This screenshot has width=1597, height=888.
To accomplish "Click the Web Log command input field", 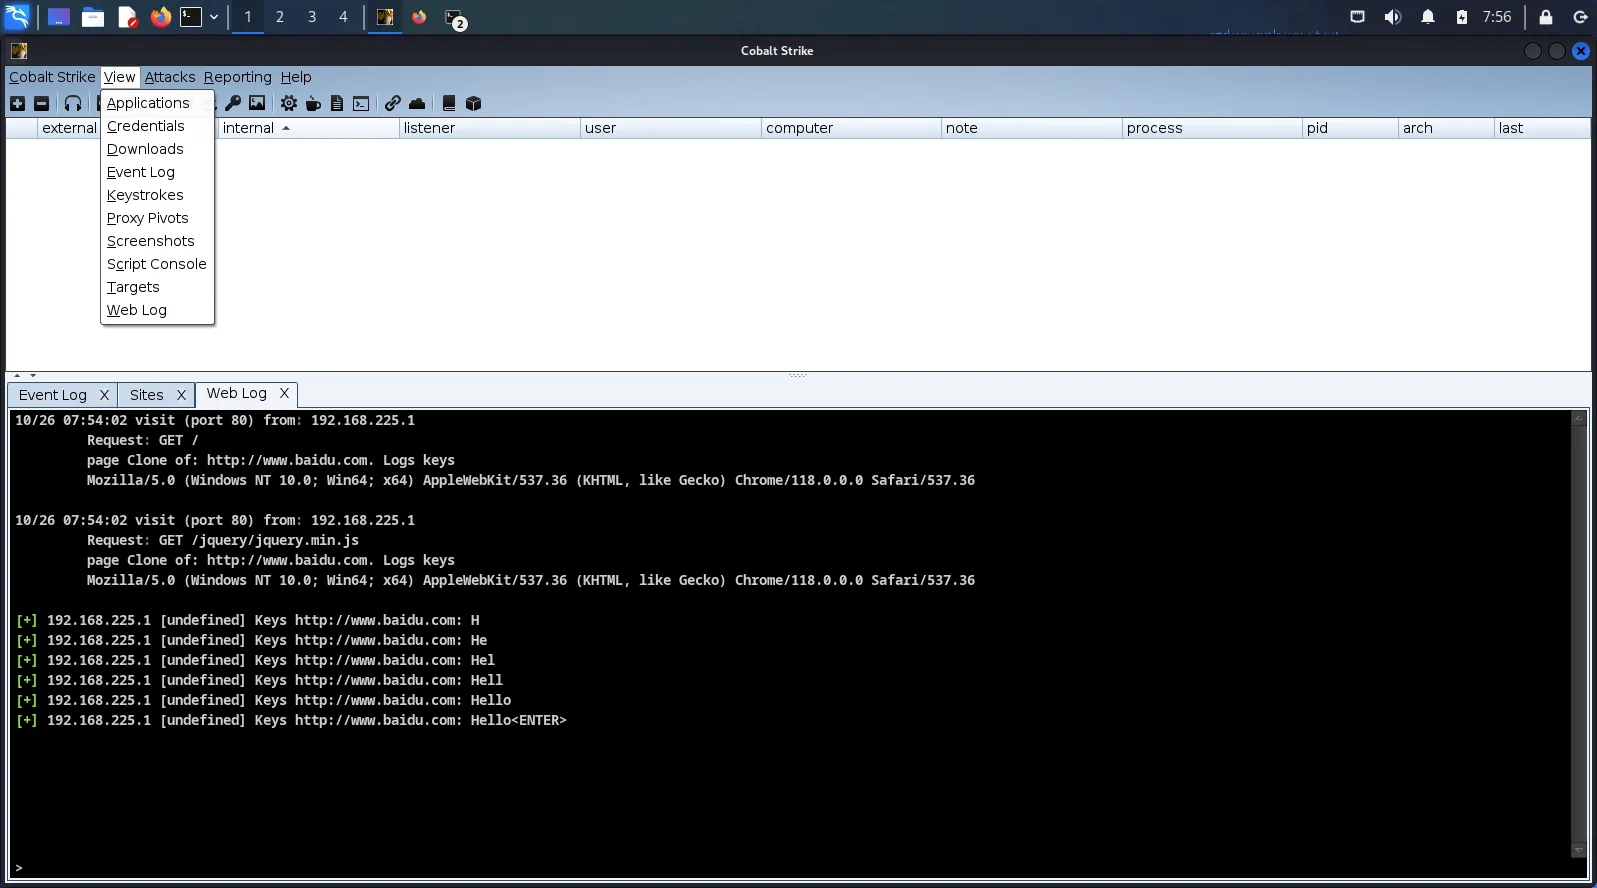I will [790, 867].
